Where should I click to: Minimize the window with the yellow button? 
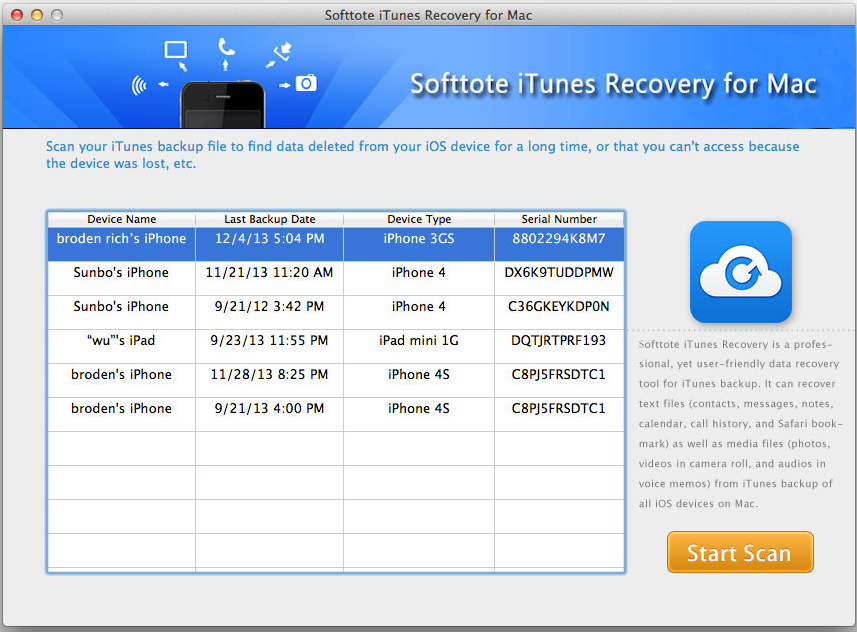pos(37,15)
